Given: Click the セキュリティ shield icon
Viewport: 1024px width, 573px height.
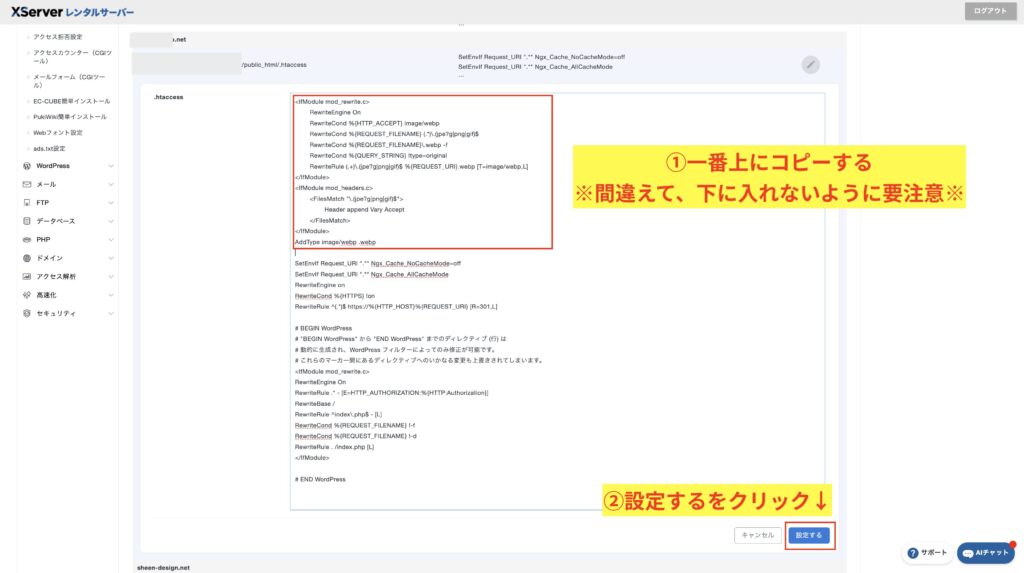Looking at the screenshot, I should point(26,313).
